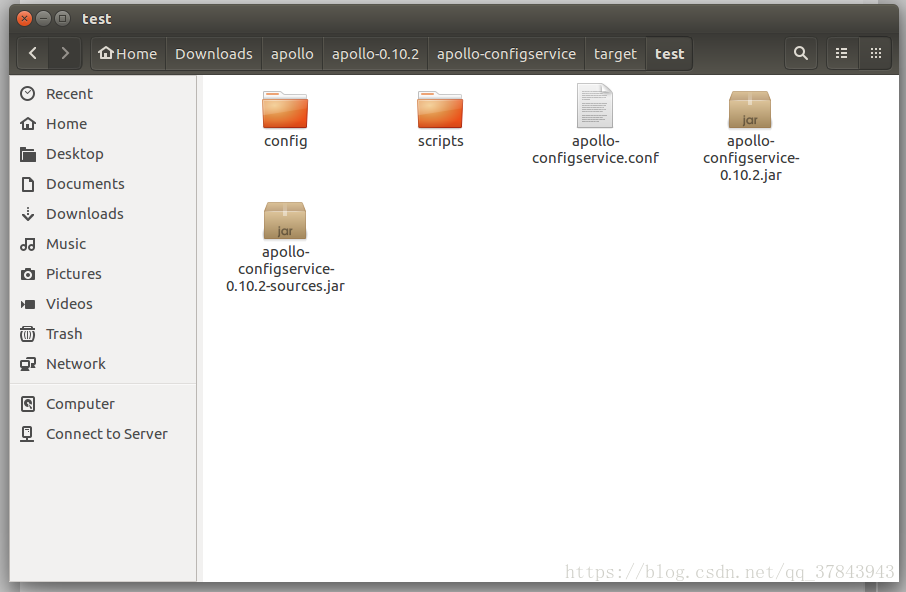Open Music from the sidebar label
This screenshot has width=906, height=592.
pos(66,244)
